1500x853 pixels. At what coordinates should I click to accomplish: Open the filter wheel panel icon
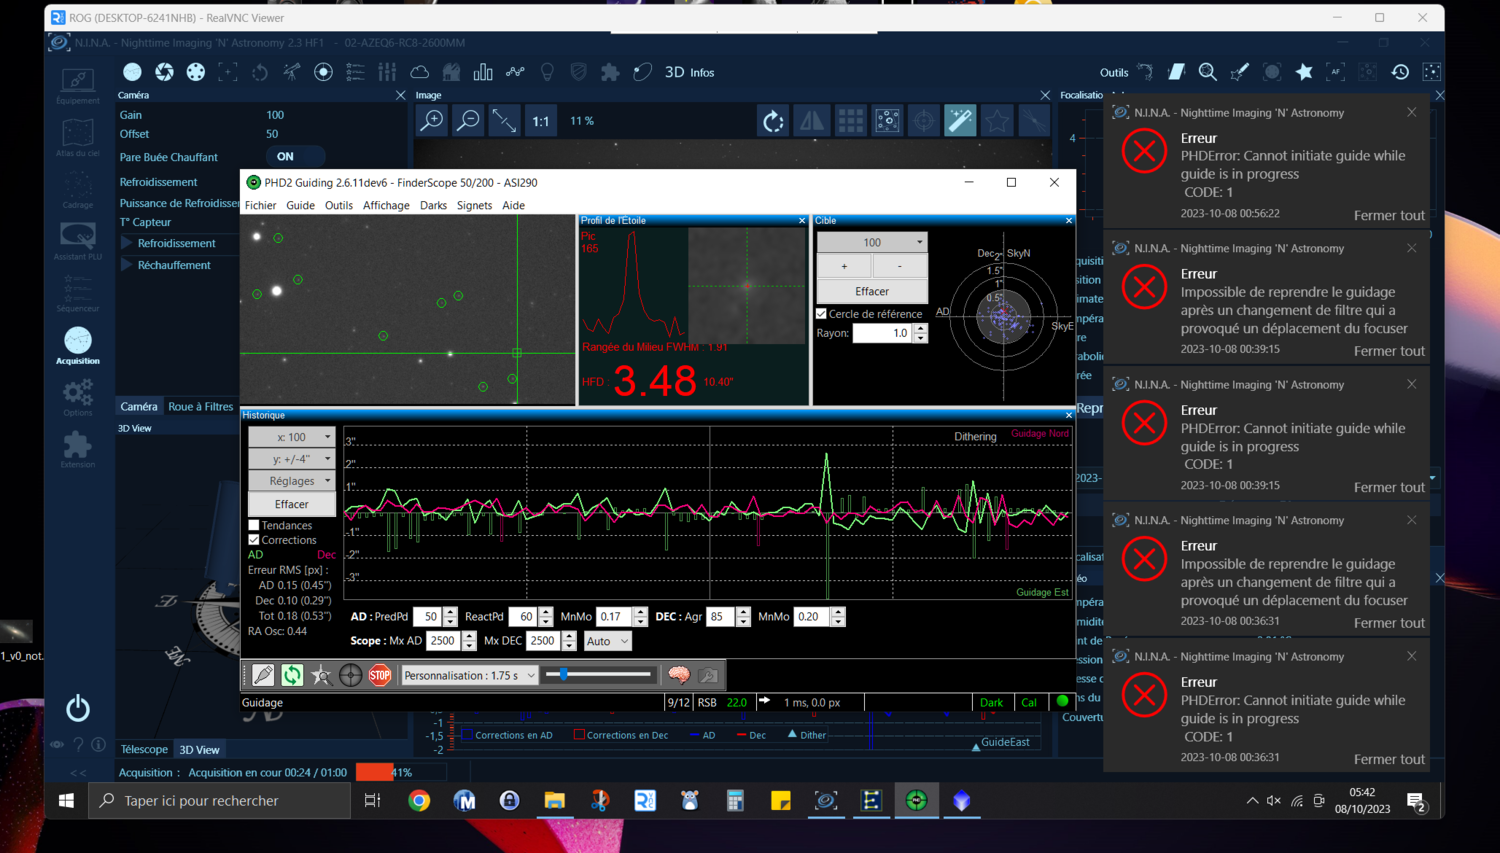[x=196, y=72]
